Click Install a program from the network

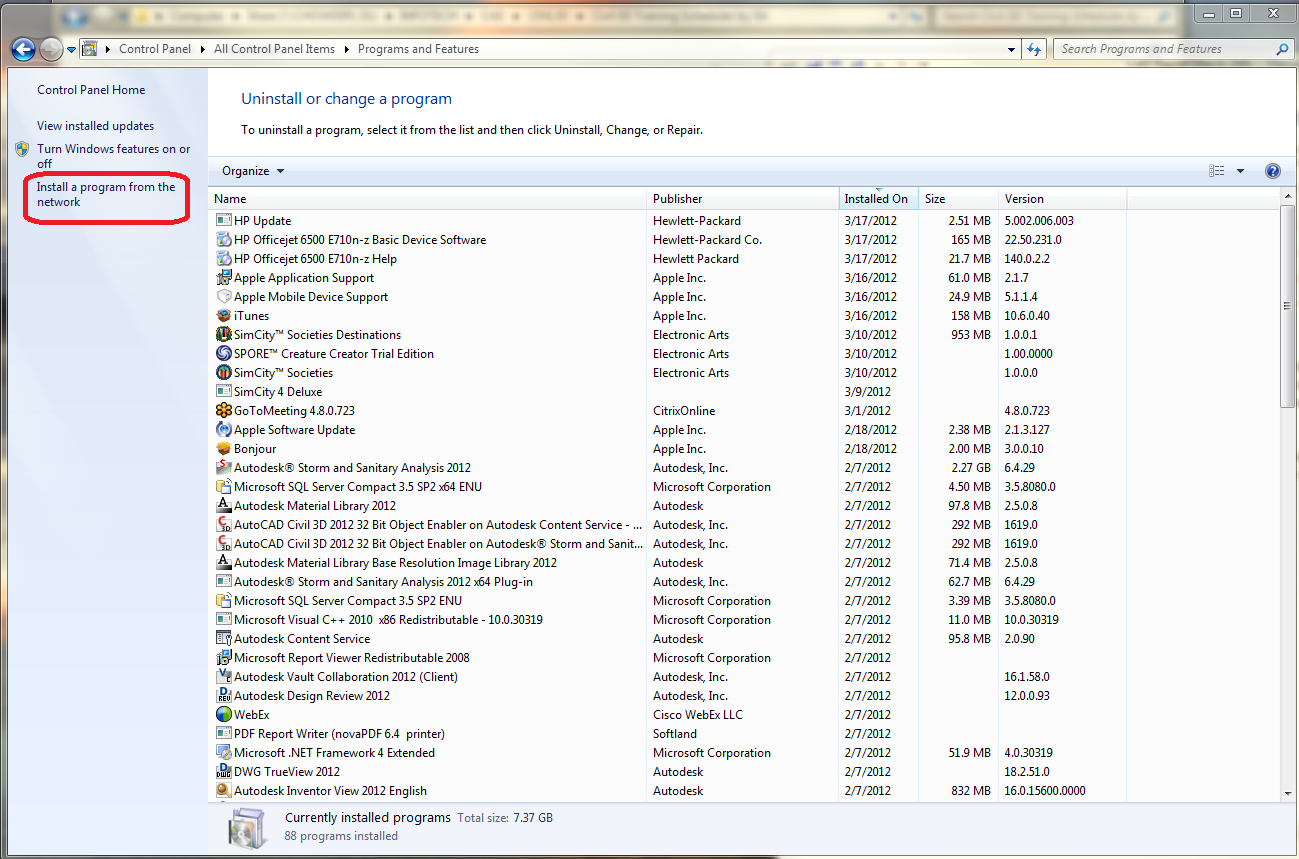106,194
